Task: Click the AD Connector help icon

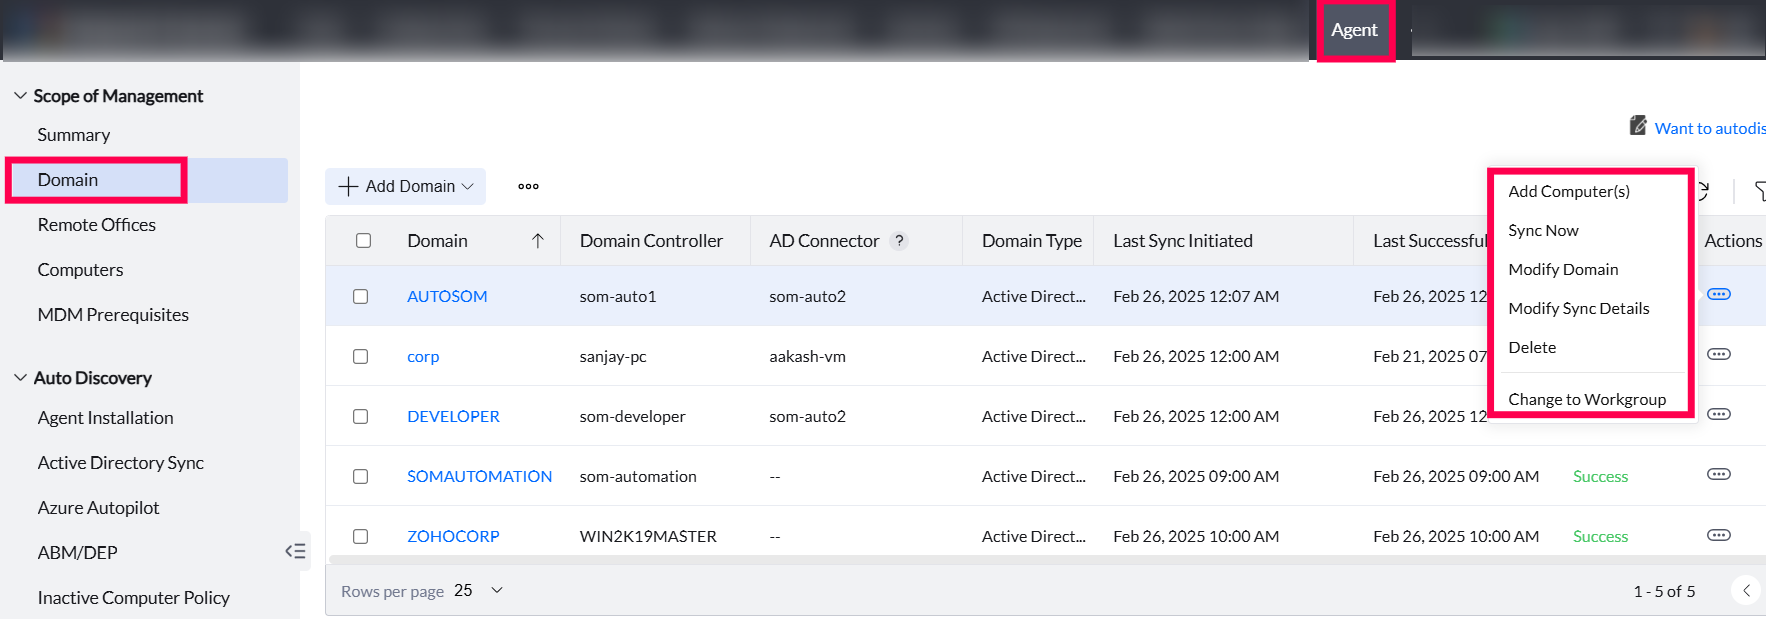Action: tap(899, 241)
